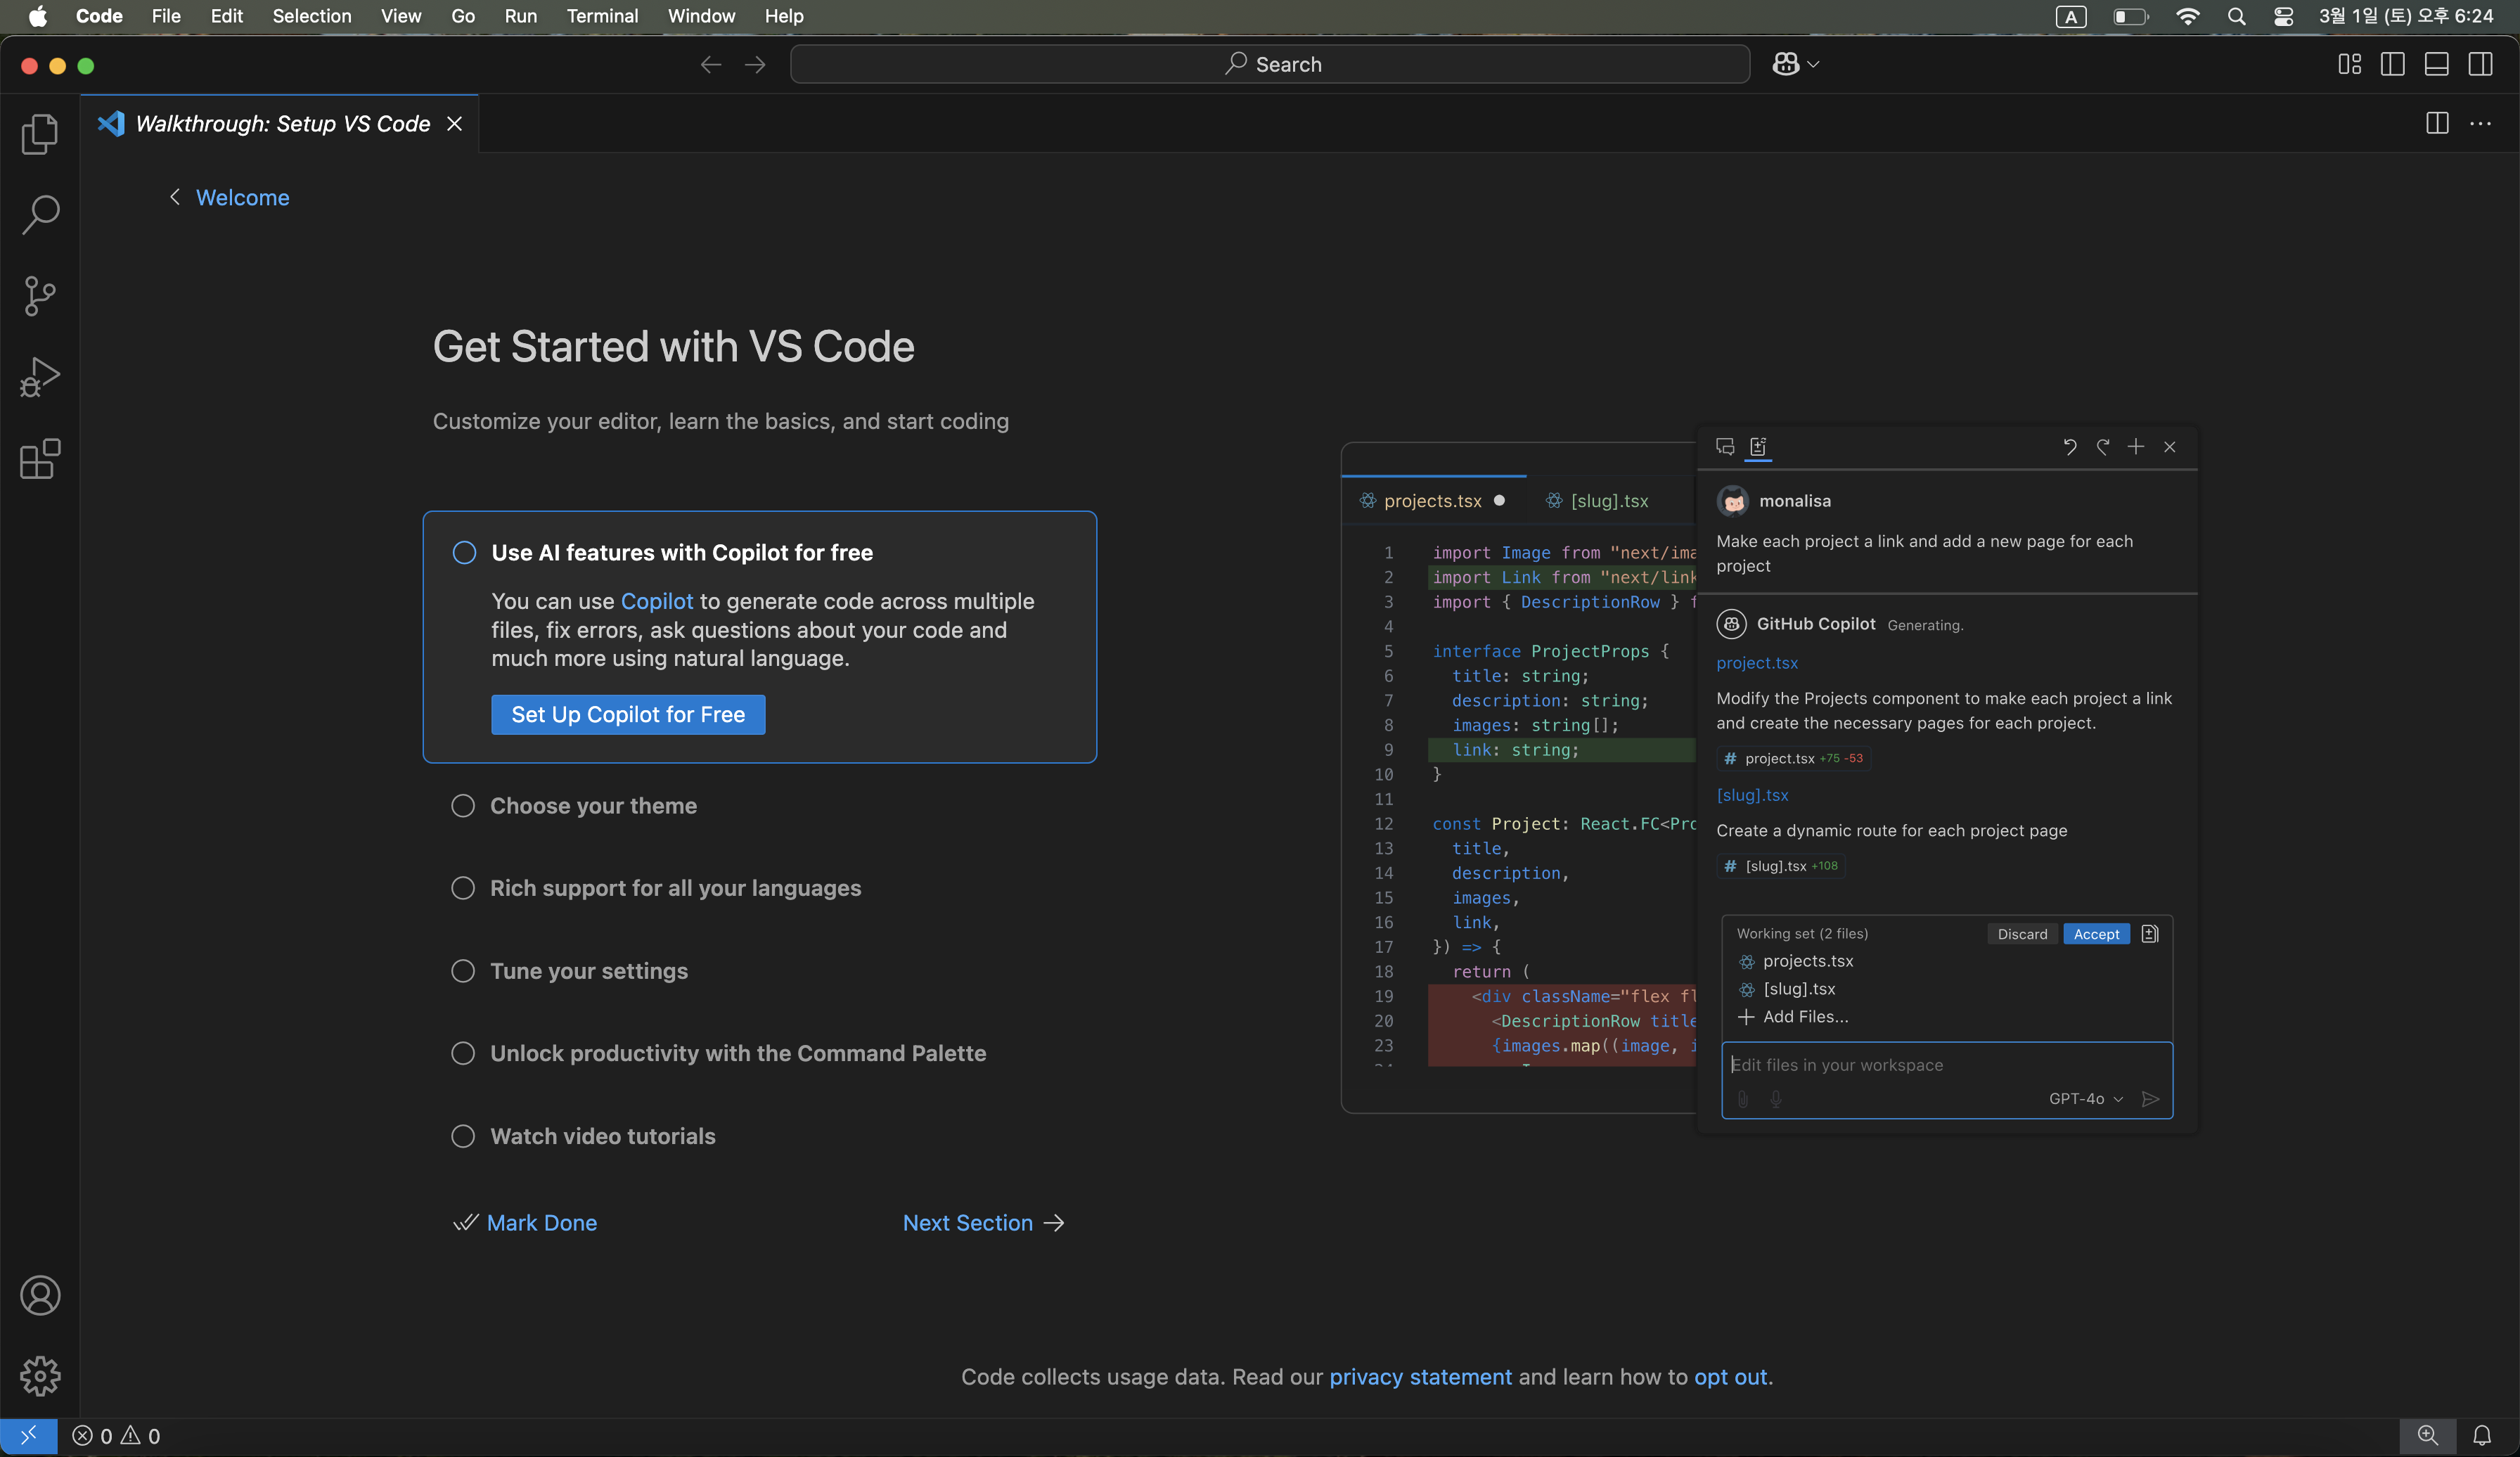Toggle the Choose your theme step circle
The width and height of the screenshot is (2520, 1457).
463,805
